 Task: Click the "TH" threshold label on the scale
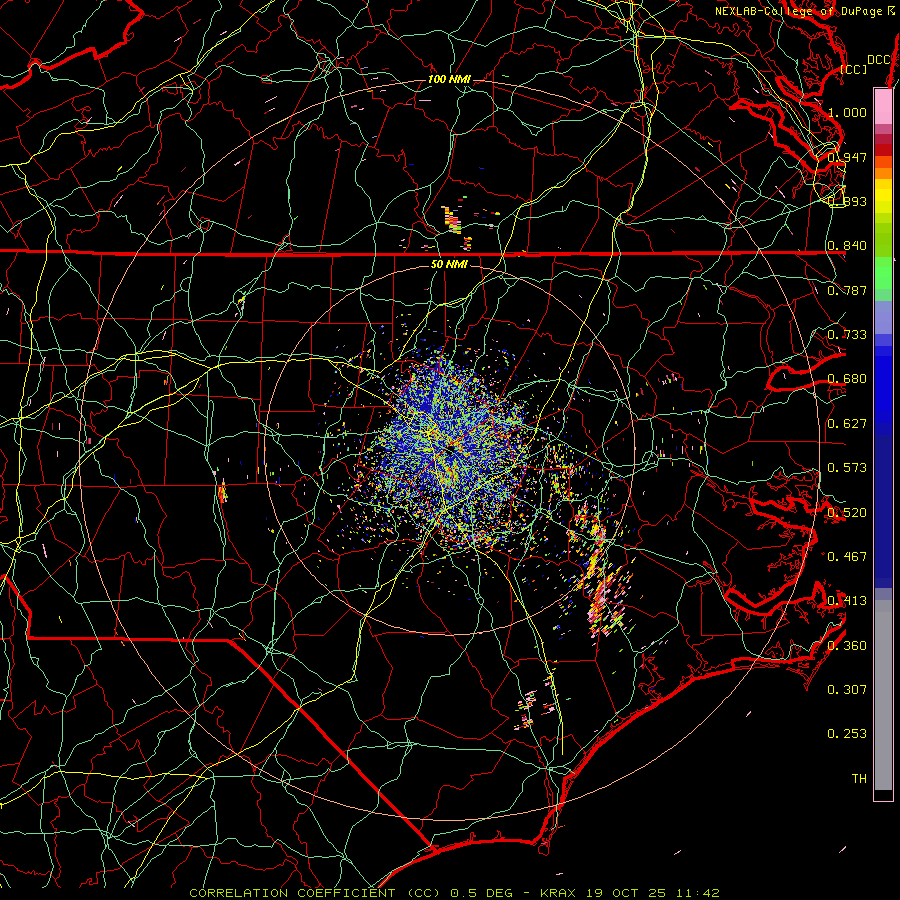click(859, 779)
